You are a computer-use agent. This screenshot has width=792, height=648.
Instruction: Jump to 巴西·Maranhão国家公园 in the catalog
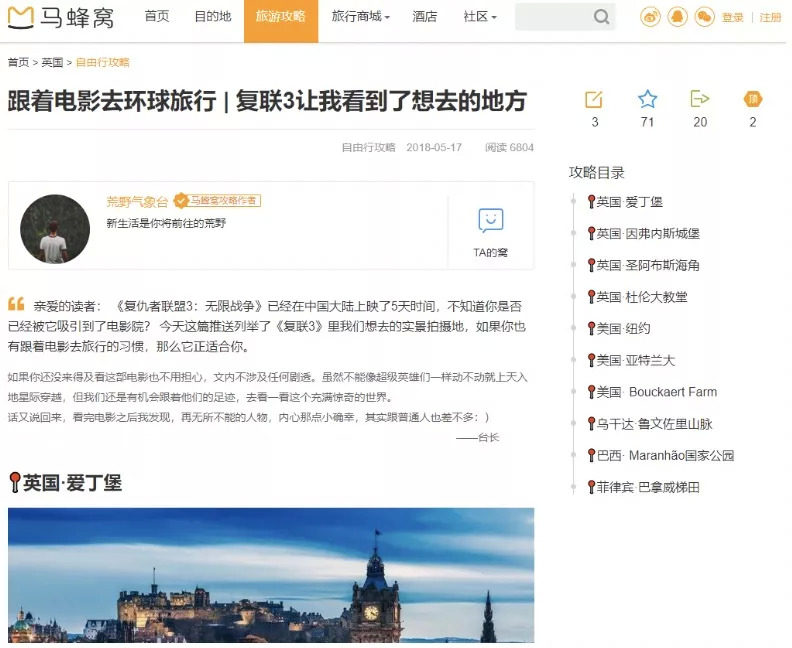(661, 456)
